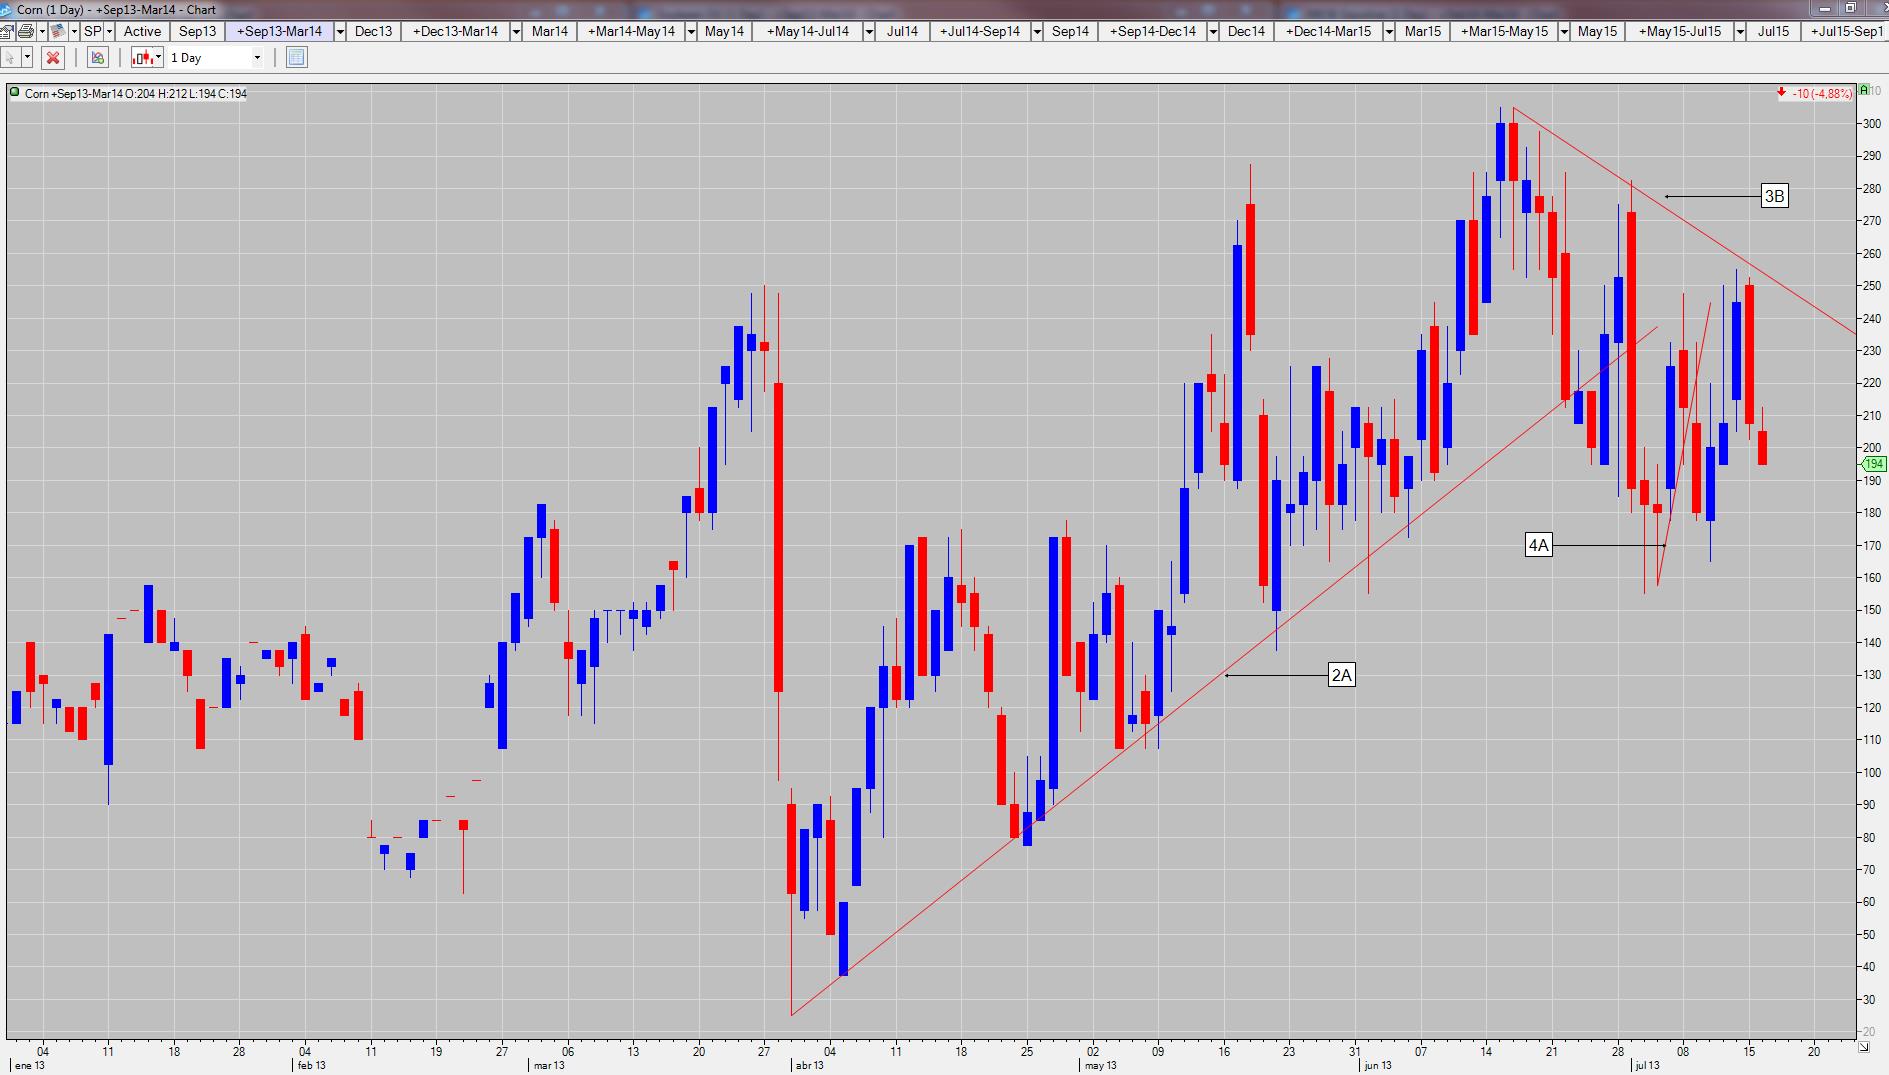Click the Corn +Sep13-Mar14 OHLC legend text

coord(136,93)
